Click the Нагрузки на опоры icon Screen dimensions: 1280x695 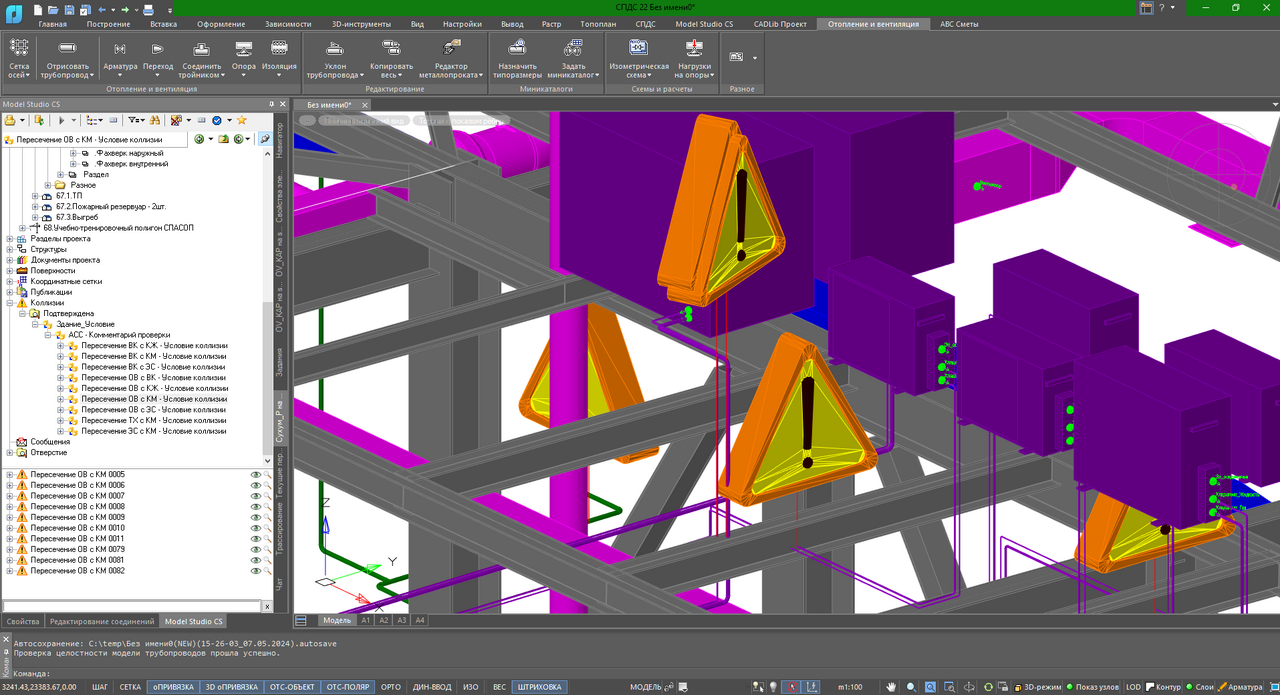click(x=693, y=58)
